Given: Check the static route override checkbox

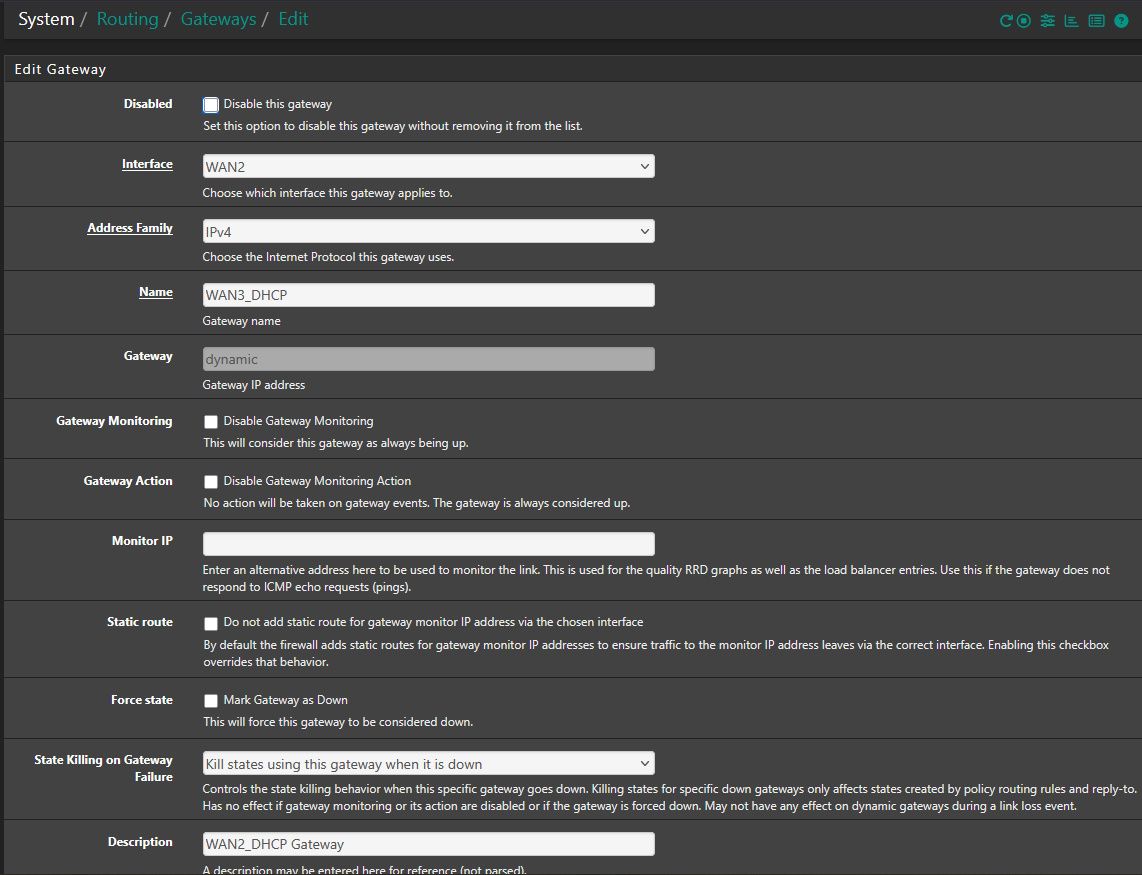Looking at the screenshot, I should click(211, 623).
